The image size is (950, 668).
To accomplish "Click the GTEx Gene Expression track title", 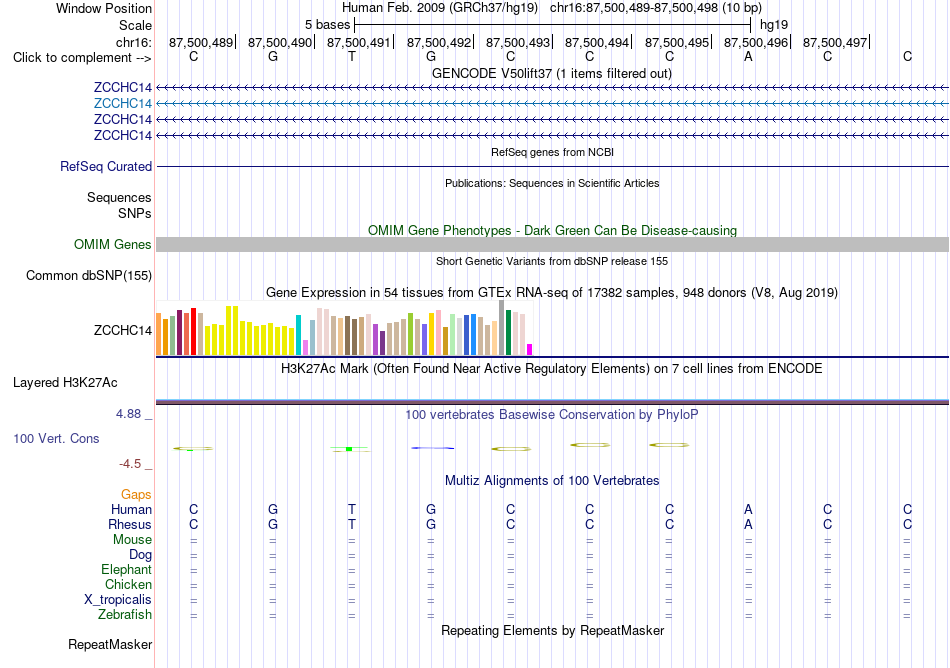I will point(552,293).
